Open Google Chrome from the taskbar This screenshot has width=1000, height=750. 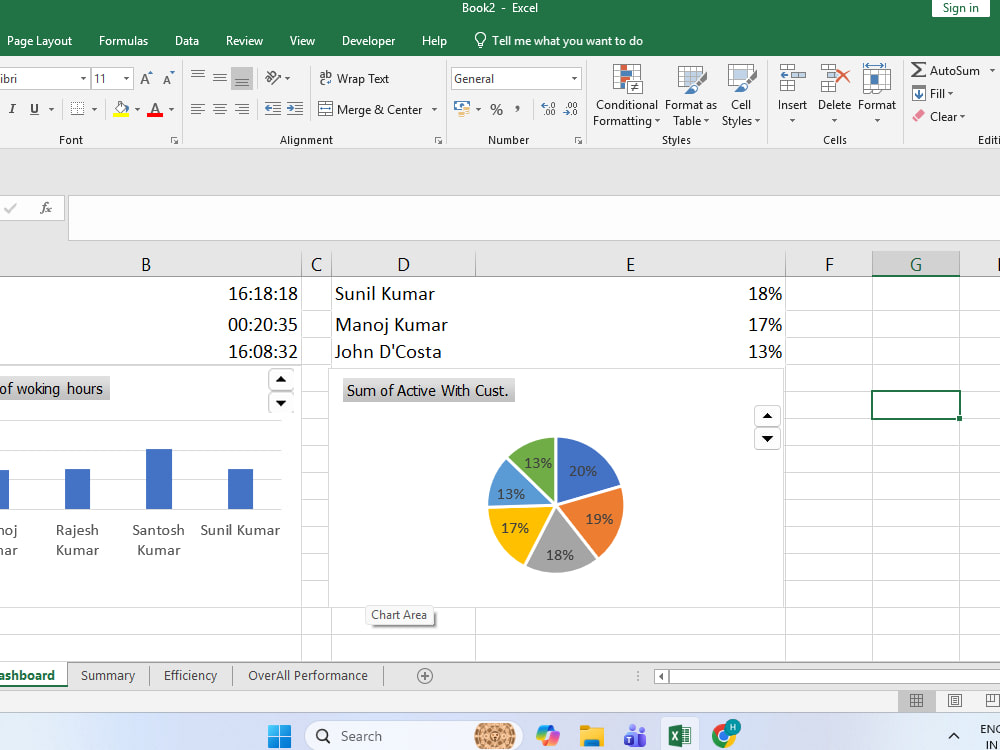pos(725,735)
